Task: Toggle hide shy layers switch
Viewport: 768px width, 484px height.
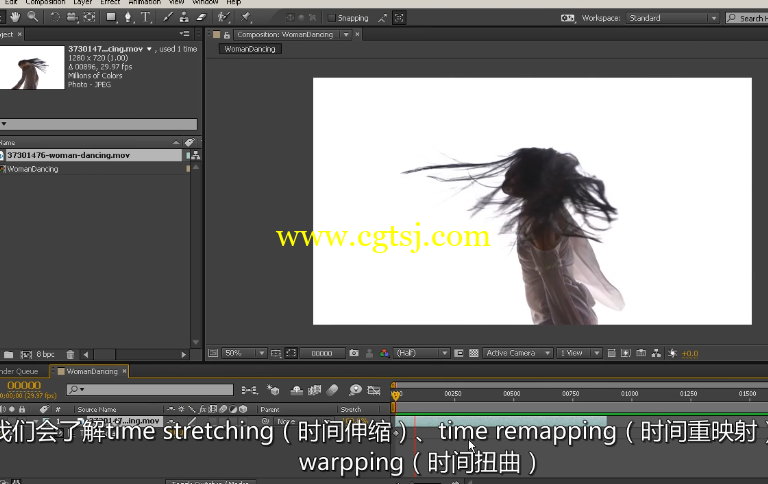Action: (x=297, y=390)
